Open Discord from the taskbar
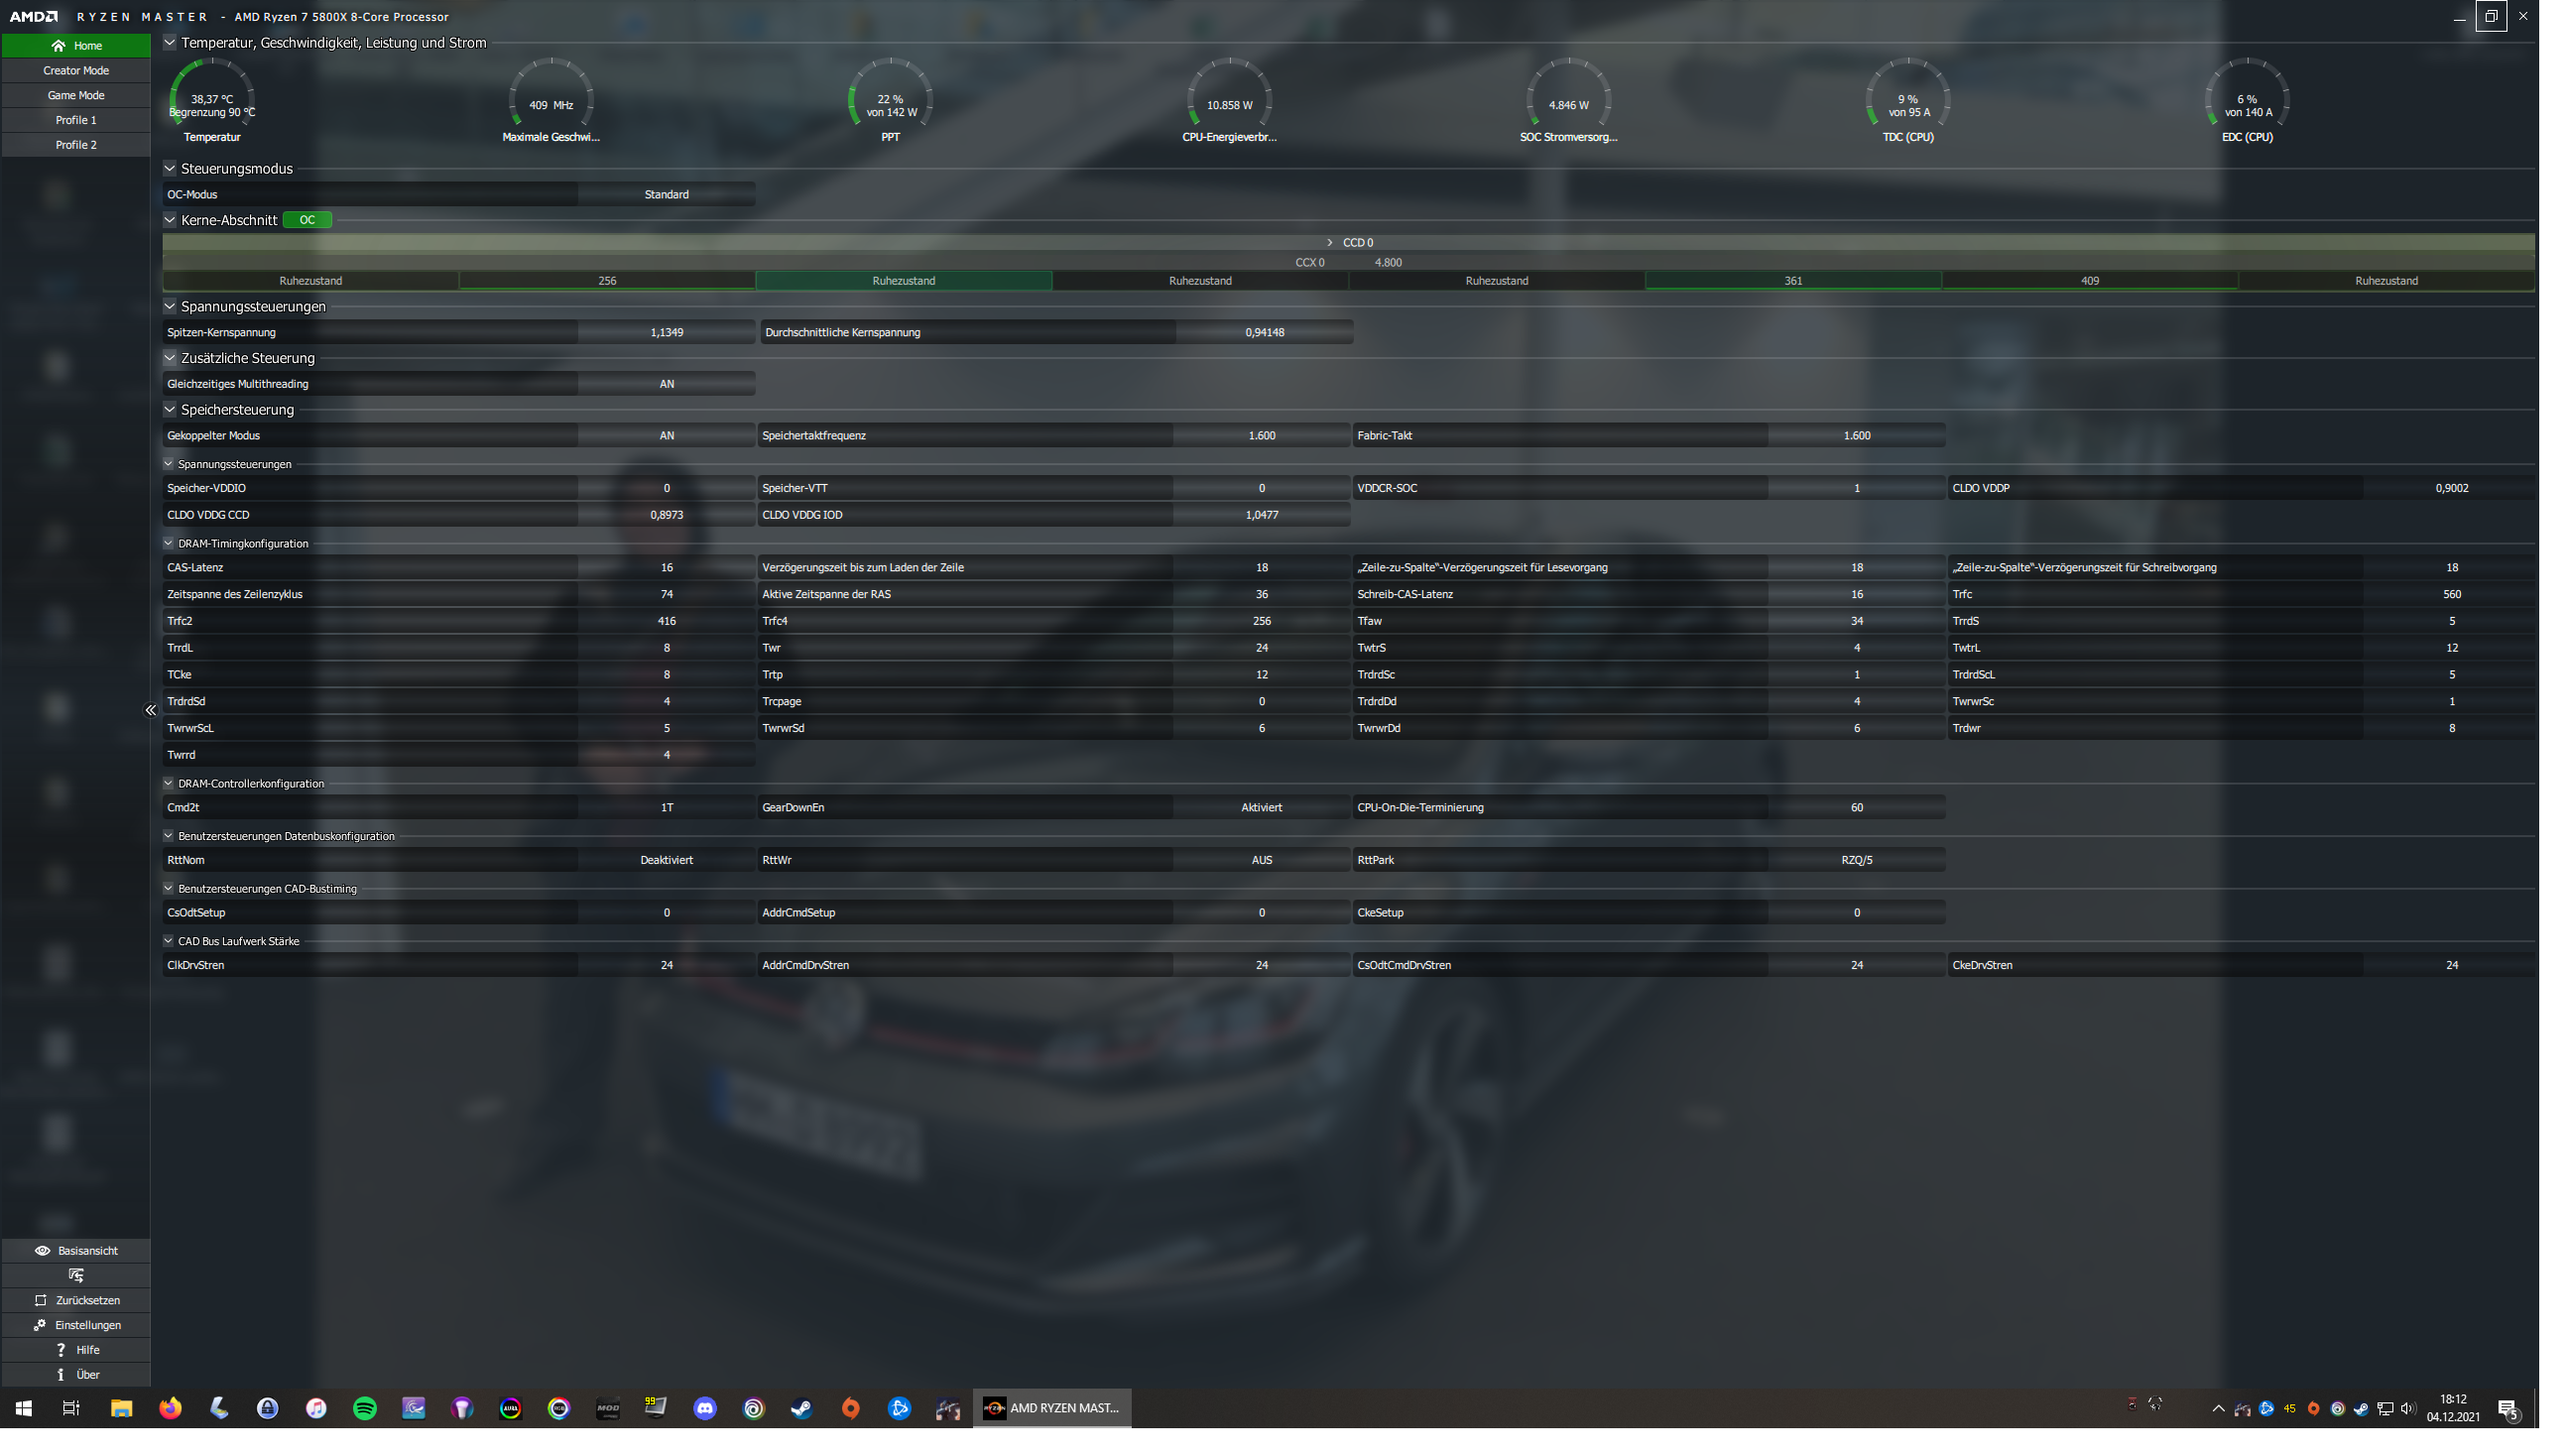The width and height of the screenshot is (2567, 1456). 704,1408
